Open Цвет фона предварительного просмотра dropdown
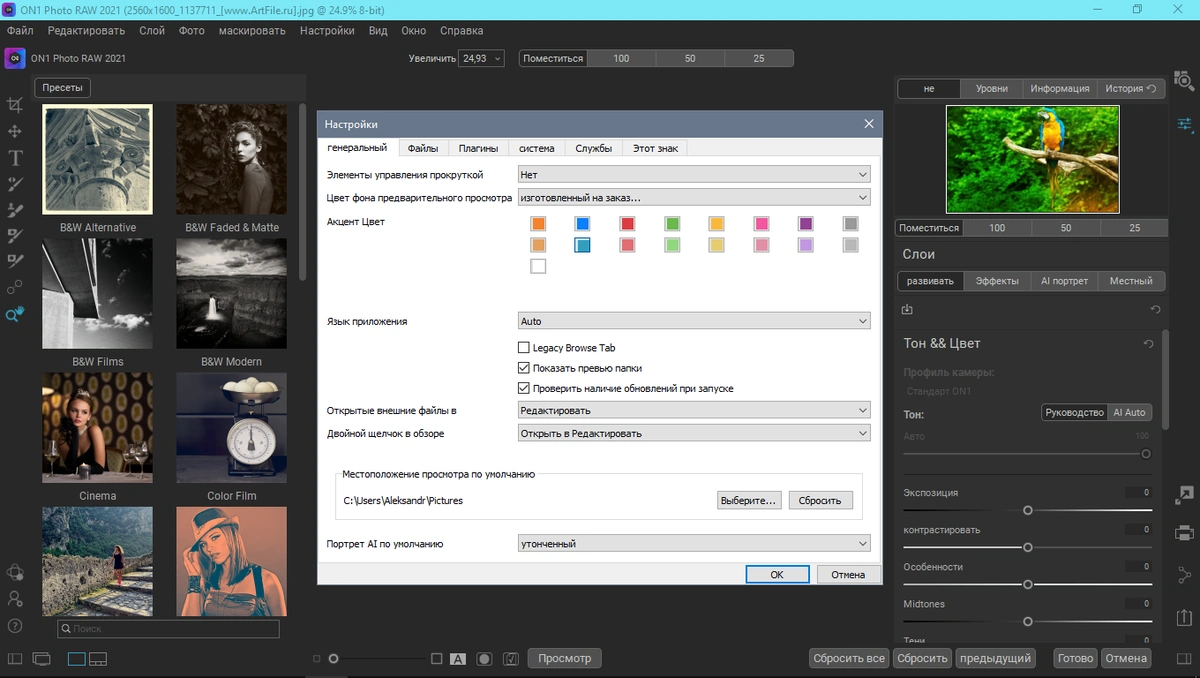1200x678 pixels. [694, 198]
